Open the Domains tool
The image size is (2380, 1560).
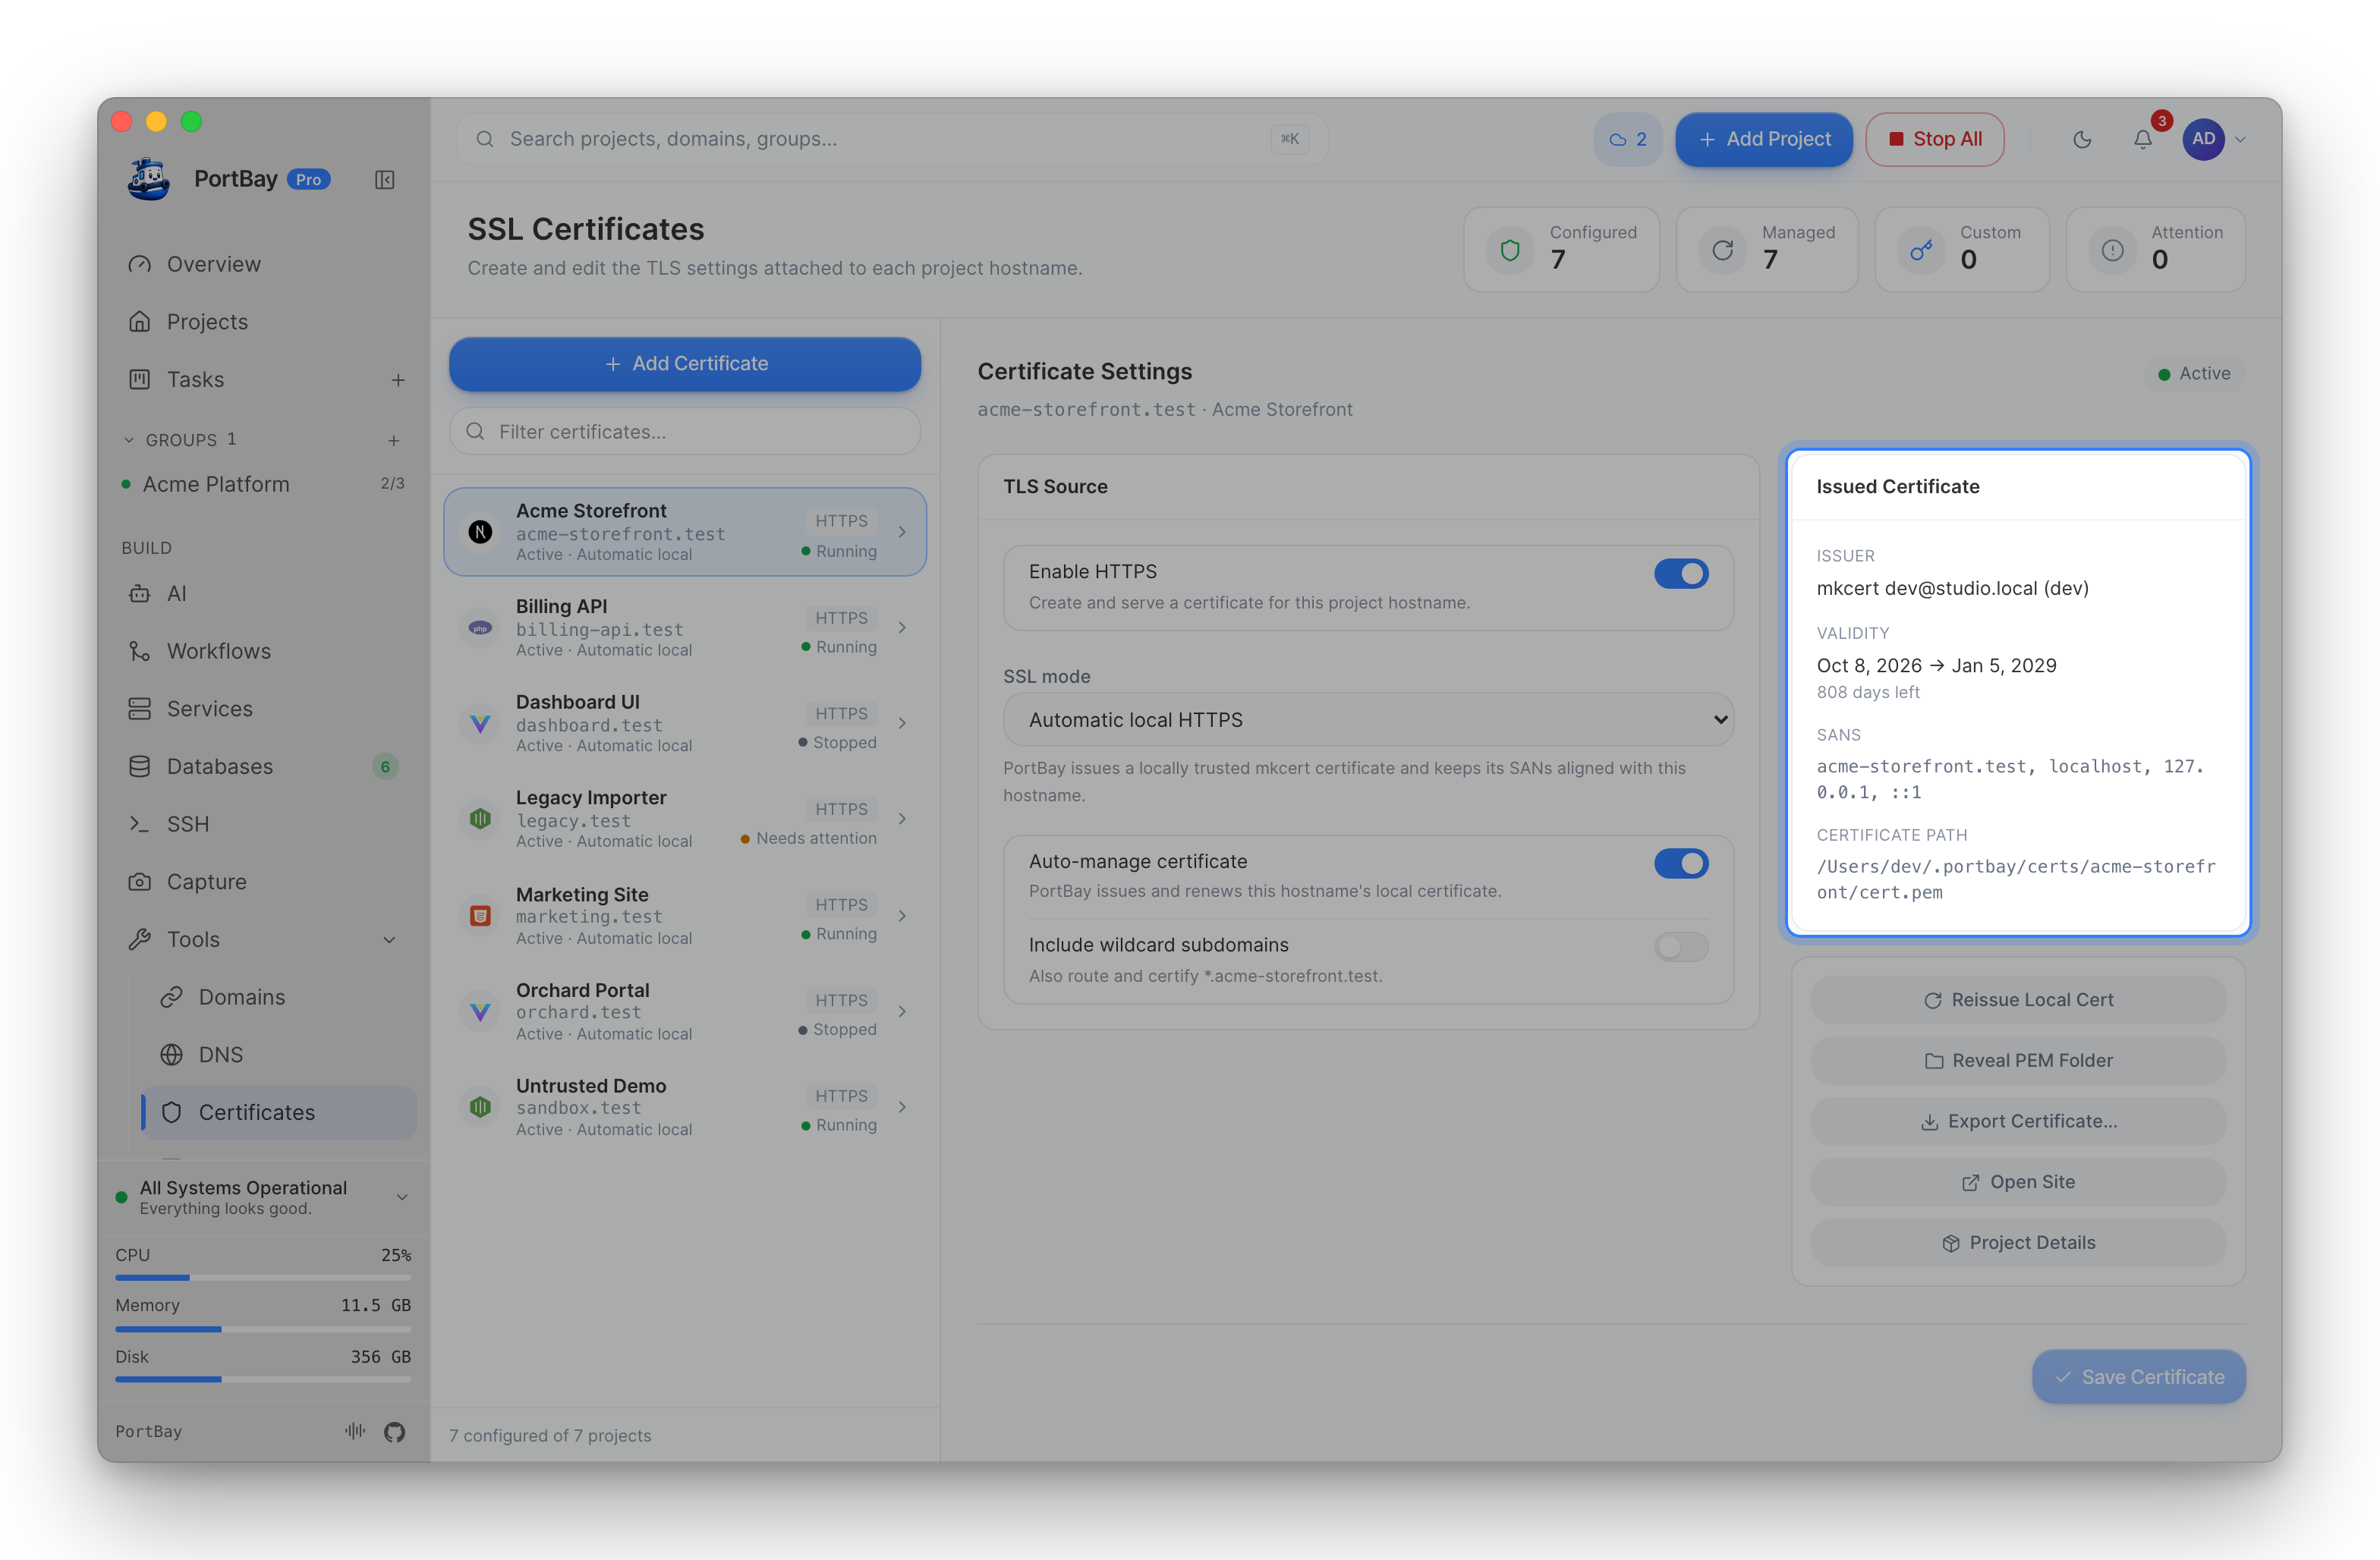278,997
